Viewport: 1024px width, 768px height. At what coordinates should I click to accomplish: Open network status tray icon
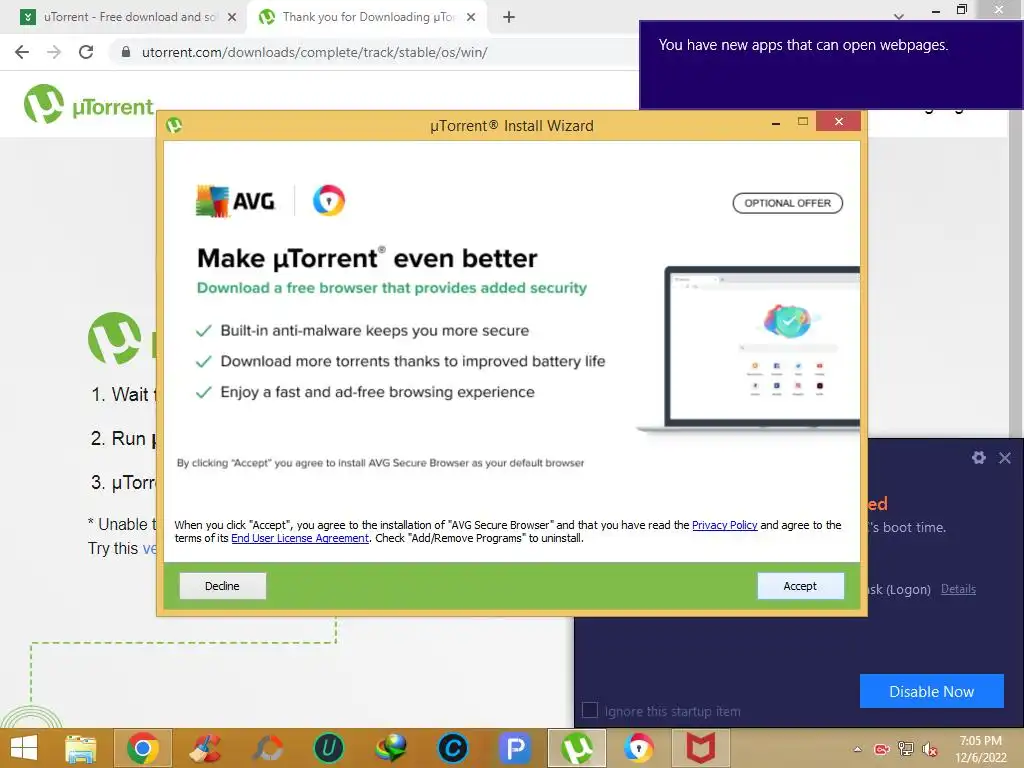click(x=906, y=749)
